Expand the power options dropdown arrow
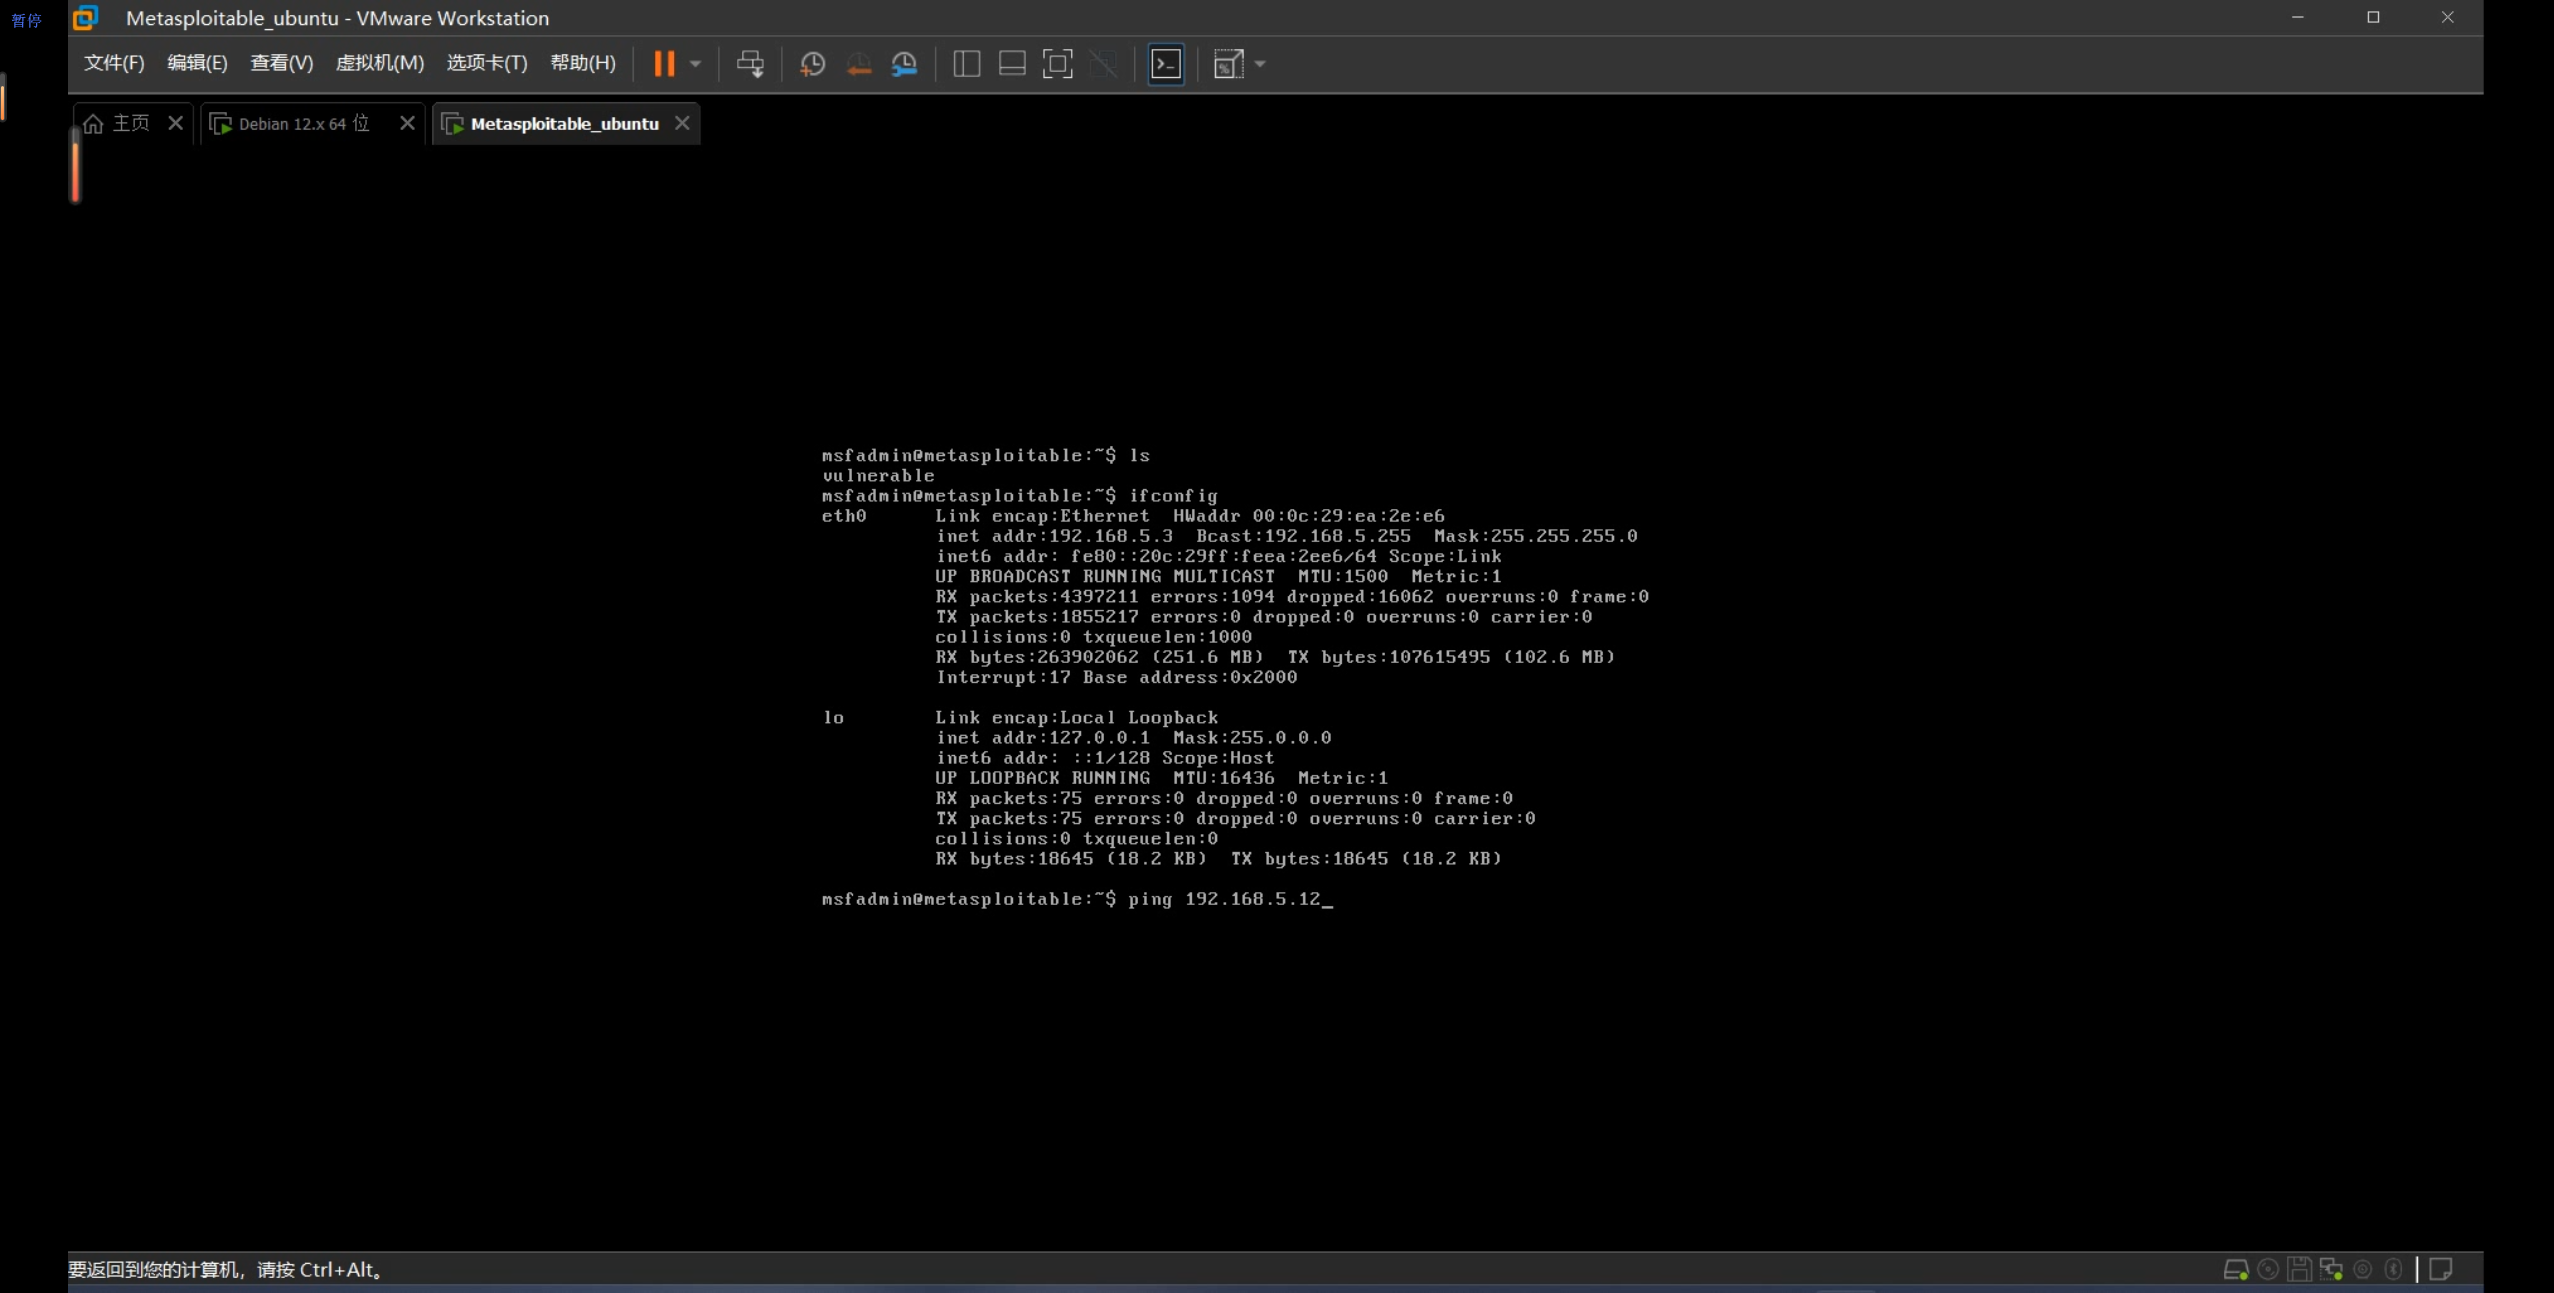 point(696,64)
